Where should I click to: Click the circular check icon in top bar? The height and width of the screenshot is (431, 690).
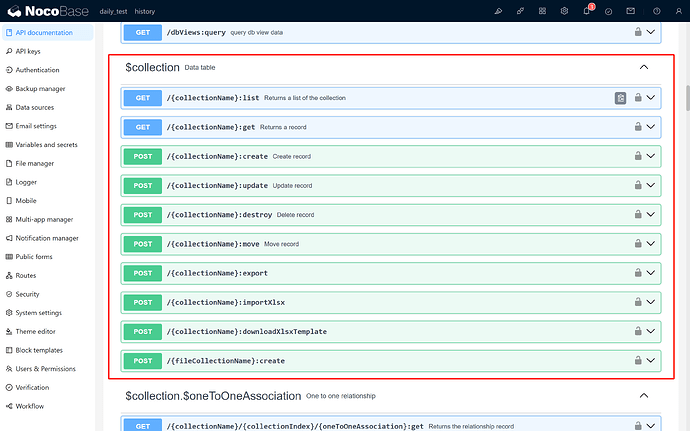point(609,11)
